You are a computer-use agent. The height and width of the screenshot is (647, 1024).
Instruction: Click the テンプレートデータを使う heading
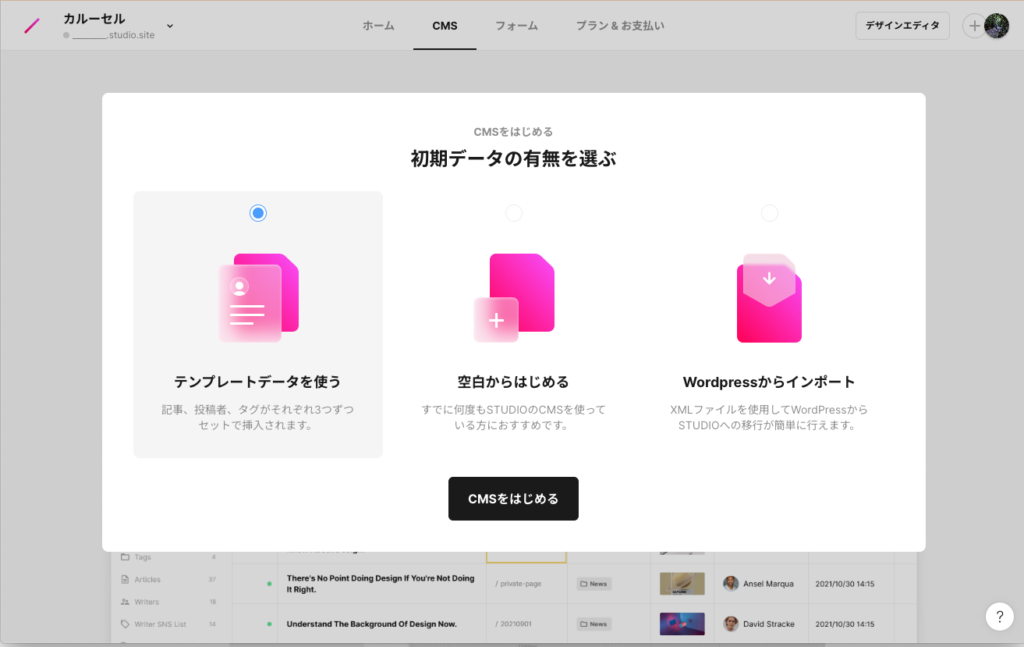tap(258, 382)
